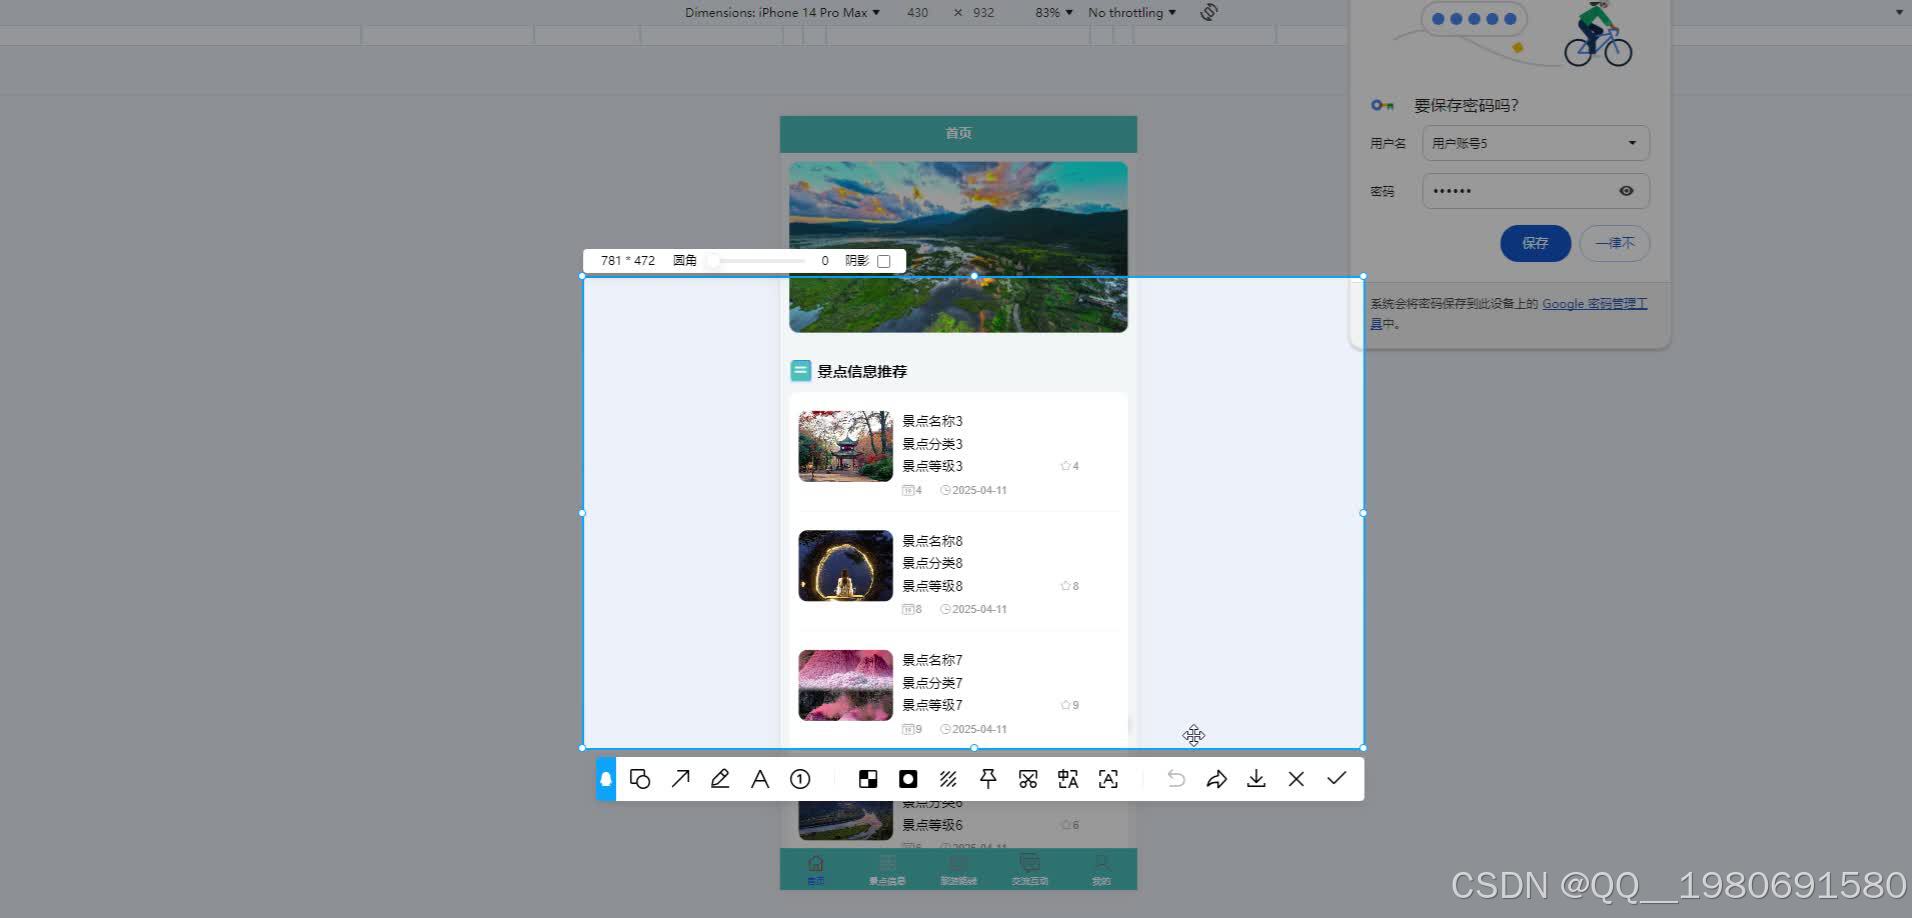Pin the screenshot with the pin icon
Viewport: 1912px width, 918px height.
point(987,778)
